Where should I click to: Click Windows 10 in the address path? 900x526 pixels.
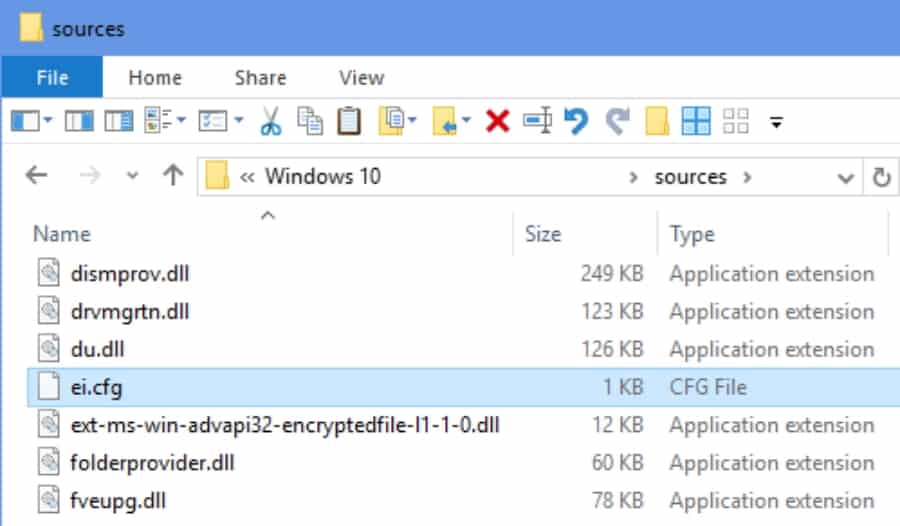(323, 176)
